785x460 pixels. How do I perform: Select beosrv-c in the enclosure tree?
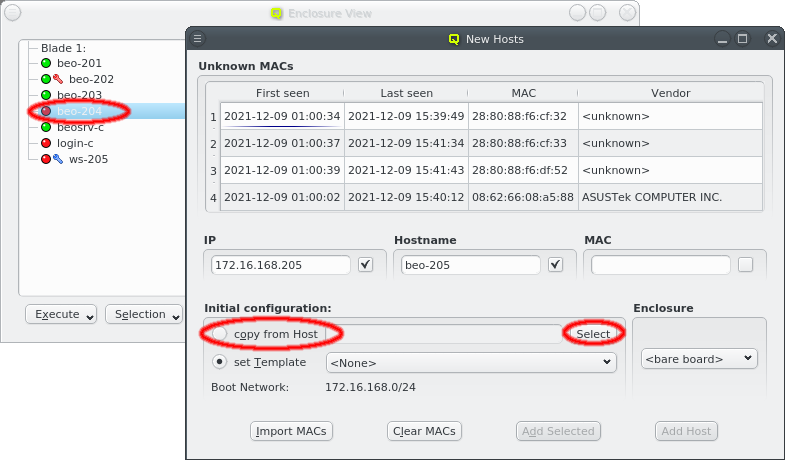(x=80, y=127)
